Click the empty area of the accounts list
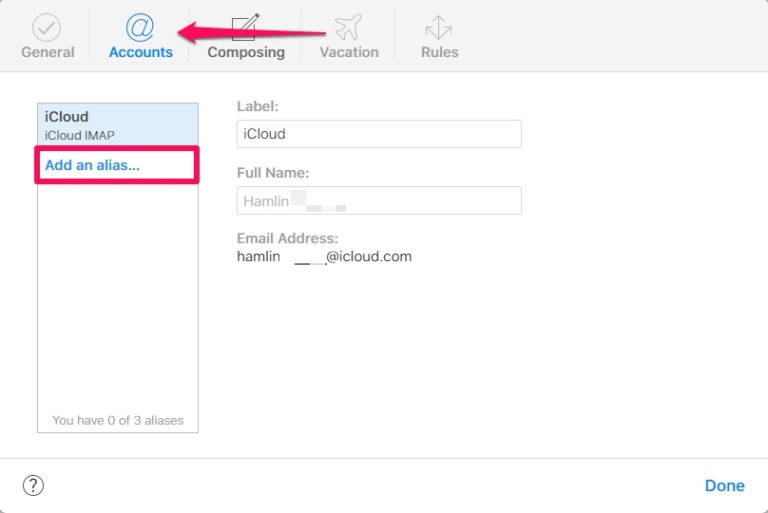Screen dimensions: 768x513 [117, 300]
